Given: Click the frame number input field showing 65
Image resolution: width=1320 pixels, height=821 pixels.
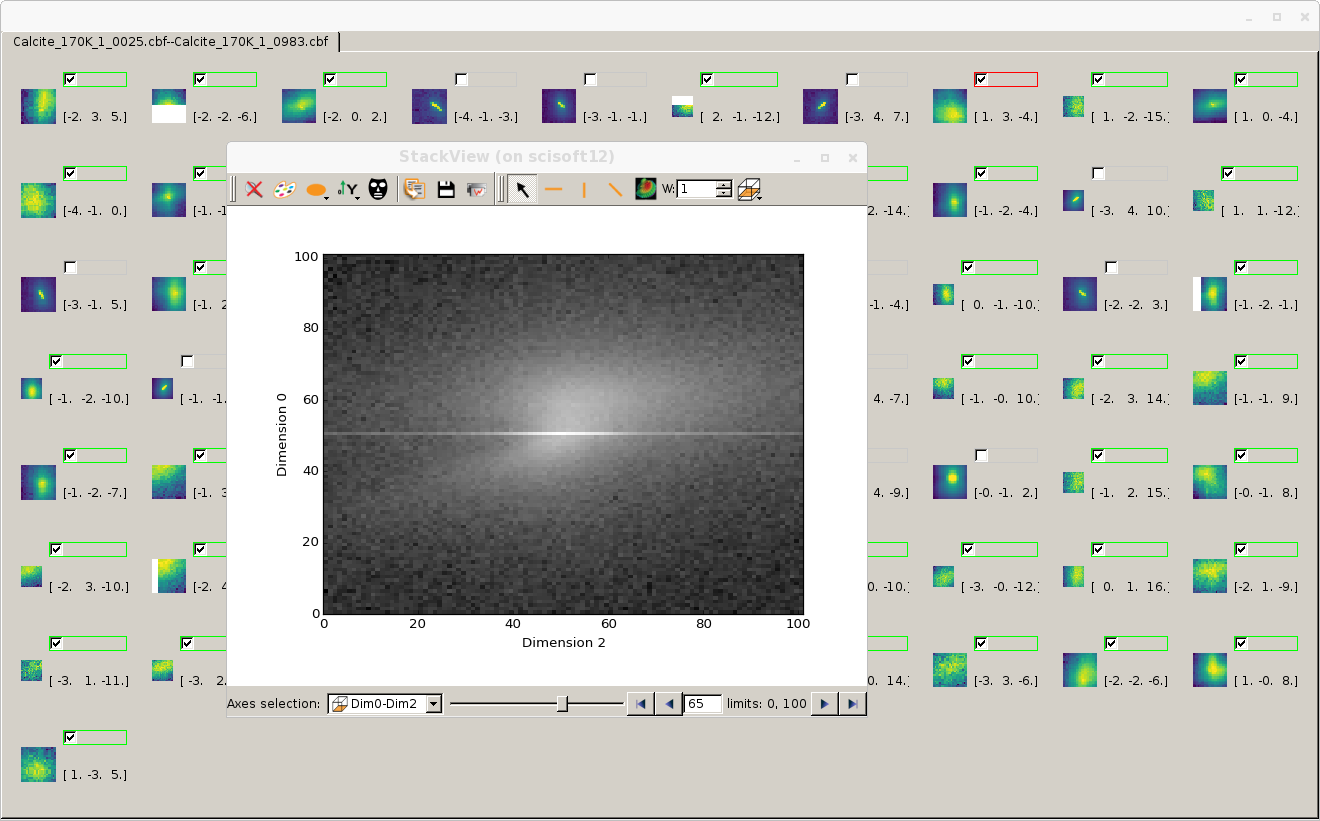Looking at the screenshot, I should (x=702, y=704).
